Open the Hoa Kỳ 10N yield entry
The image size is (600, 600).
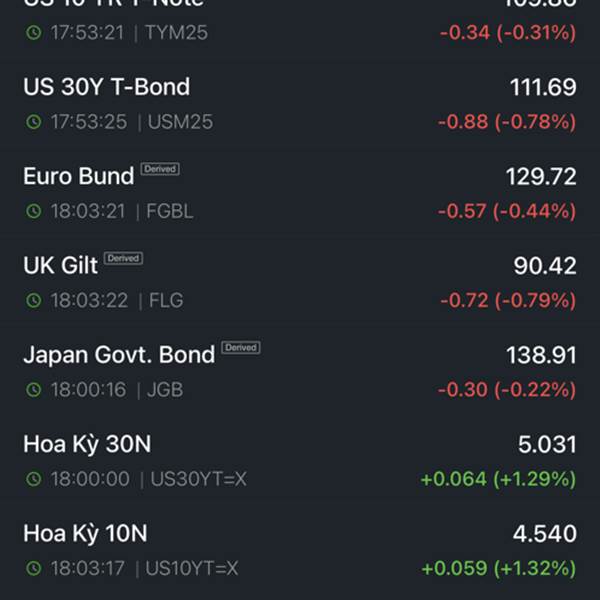300,550
